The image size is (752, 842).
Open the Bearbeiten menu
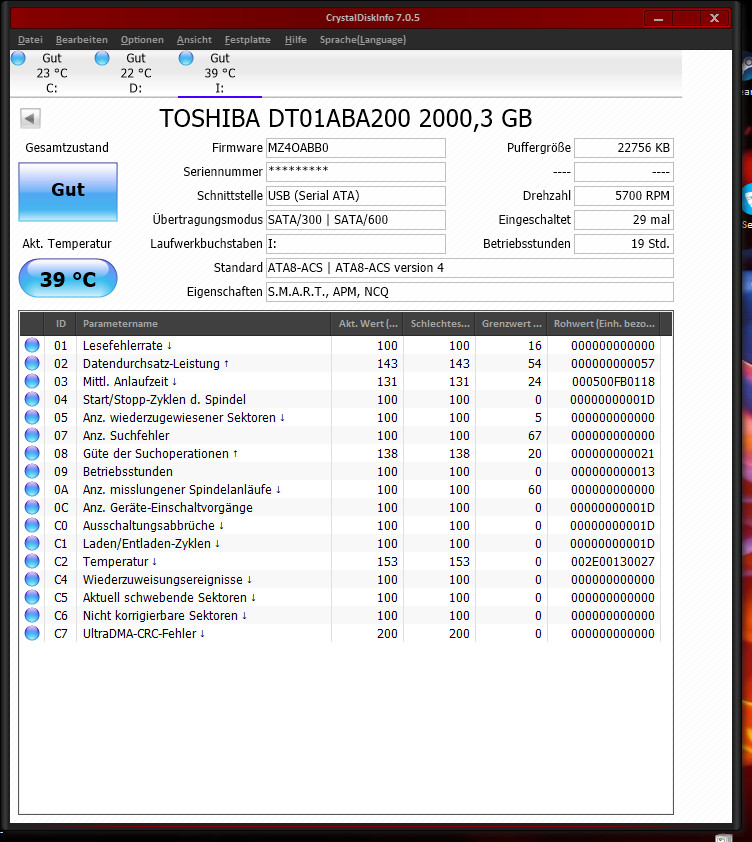[x=82, y=40]
